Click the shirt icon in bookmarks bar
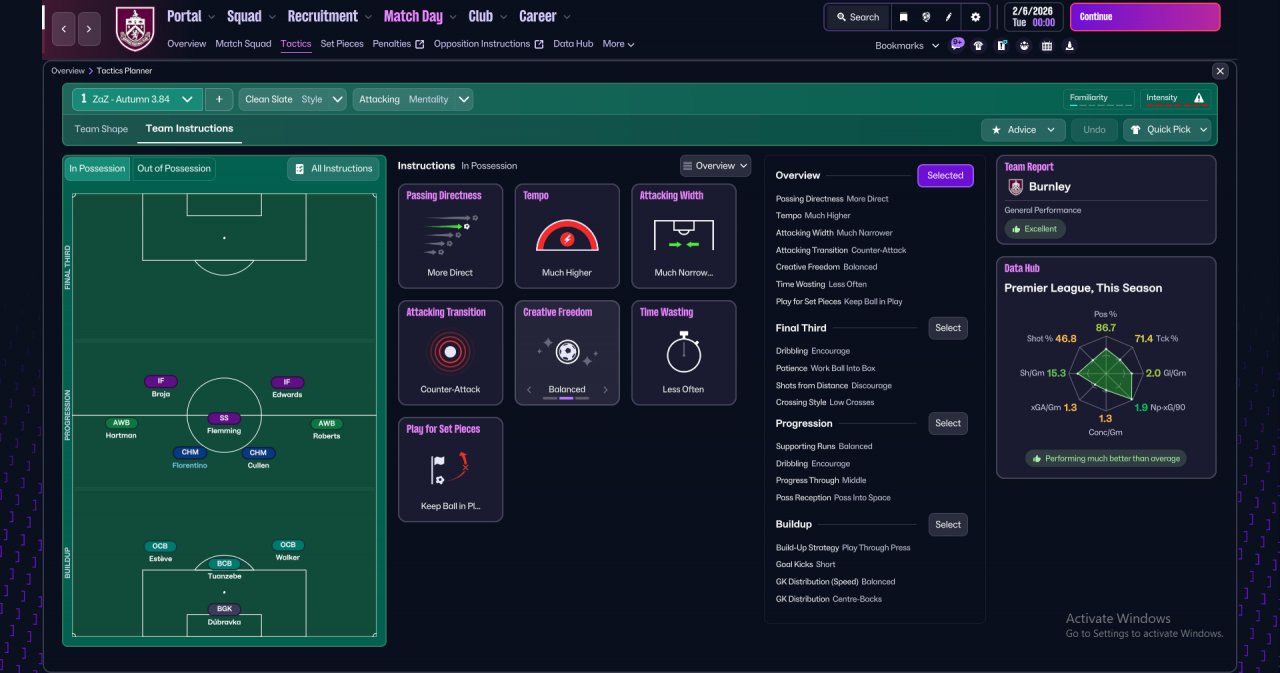1280x673 pixels. (x=978, y=45)
